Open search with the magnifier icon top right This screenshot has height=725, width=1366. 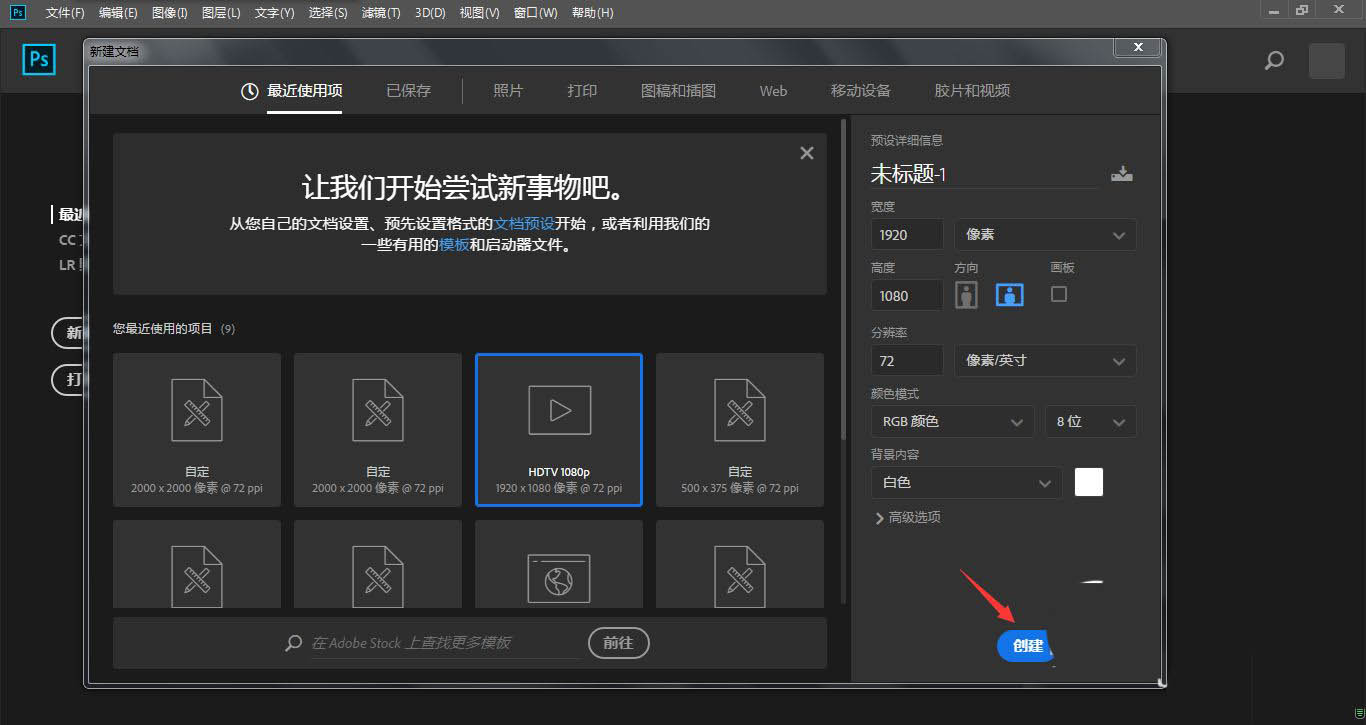click(1274, 60)
